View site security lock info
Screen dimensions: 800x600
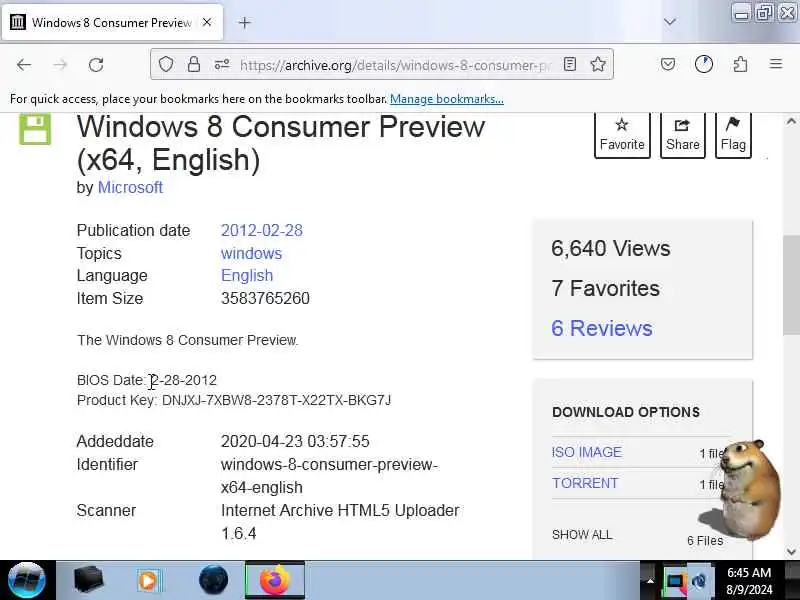click(x=193, y=64)
